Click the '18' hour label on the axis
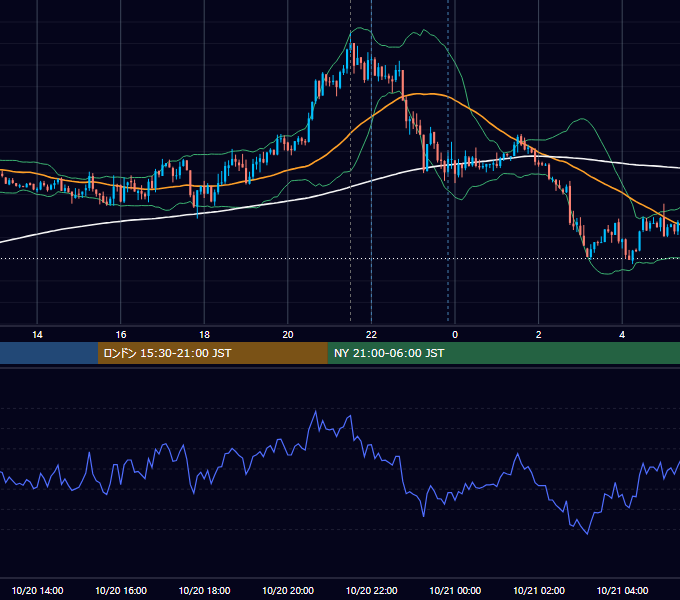The height and width of the screenshot is (600, 680). point(204,335)
